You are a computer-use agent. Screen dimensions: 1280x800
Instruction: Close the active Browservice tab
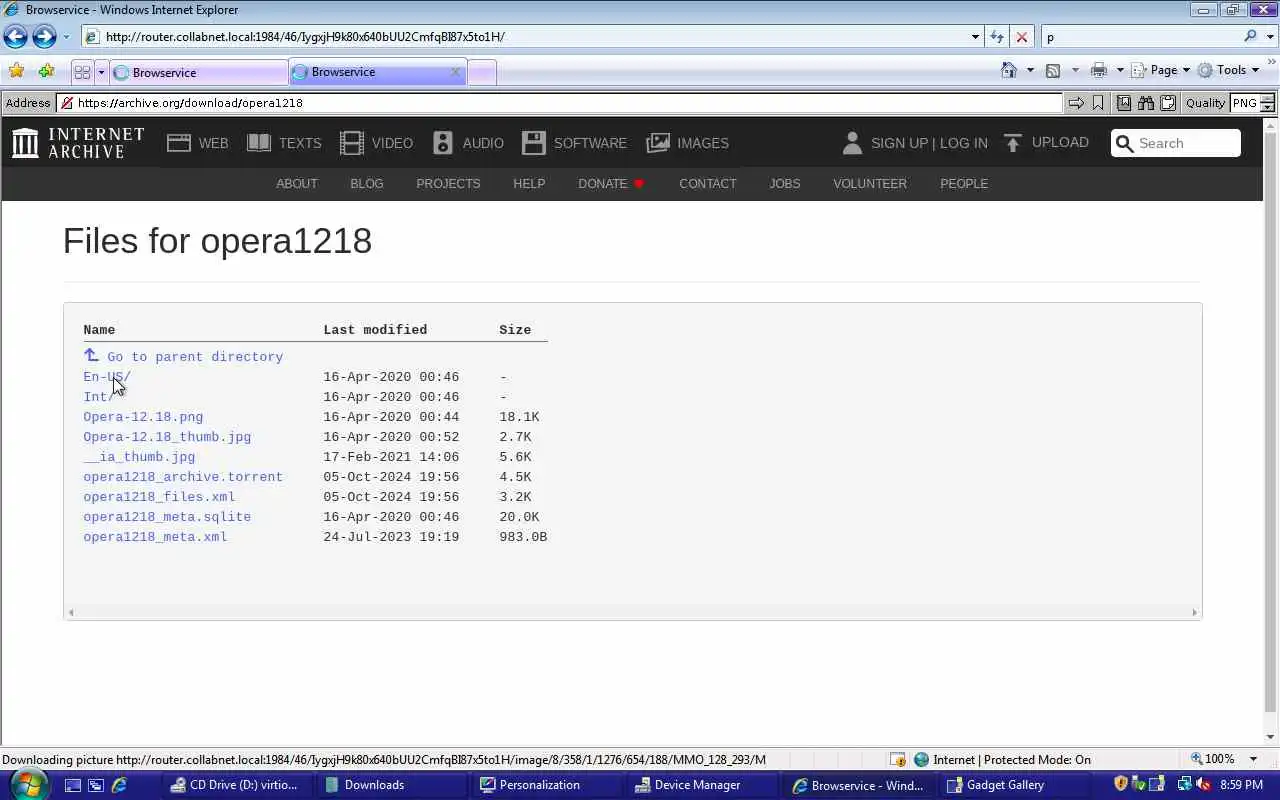coord(455,72)
